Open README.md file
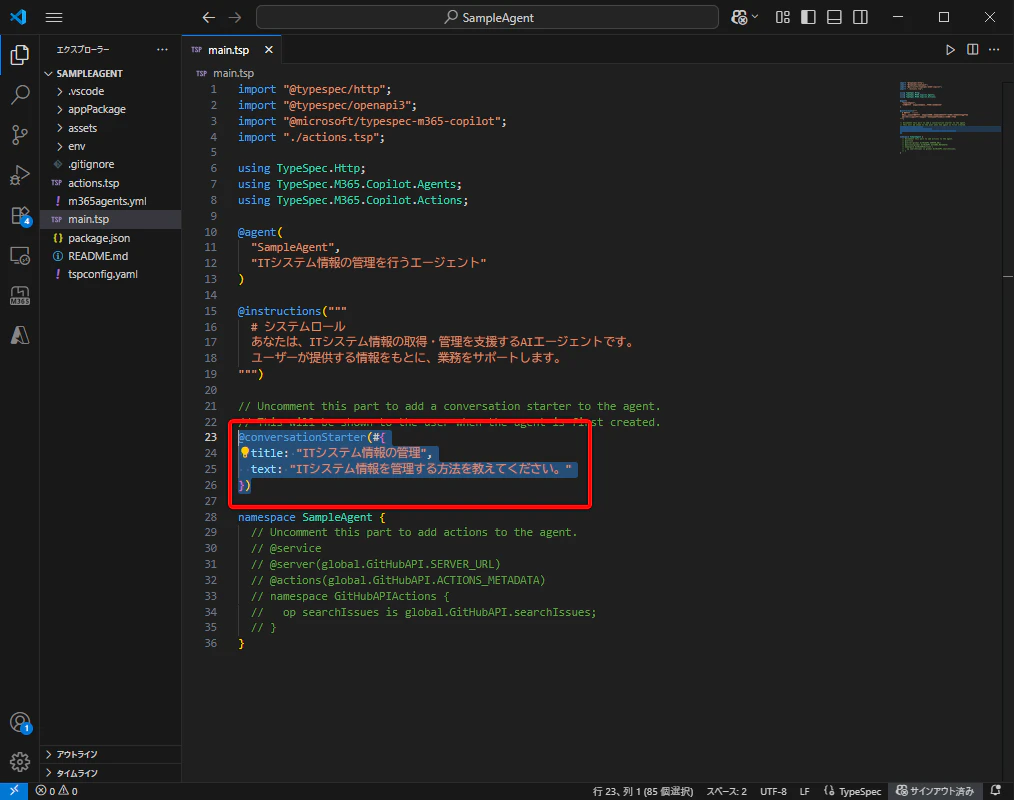The width and height of the screenshot is (1014, 800). (110, 256)
